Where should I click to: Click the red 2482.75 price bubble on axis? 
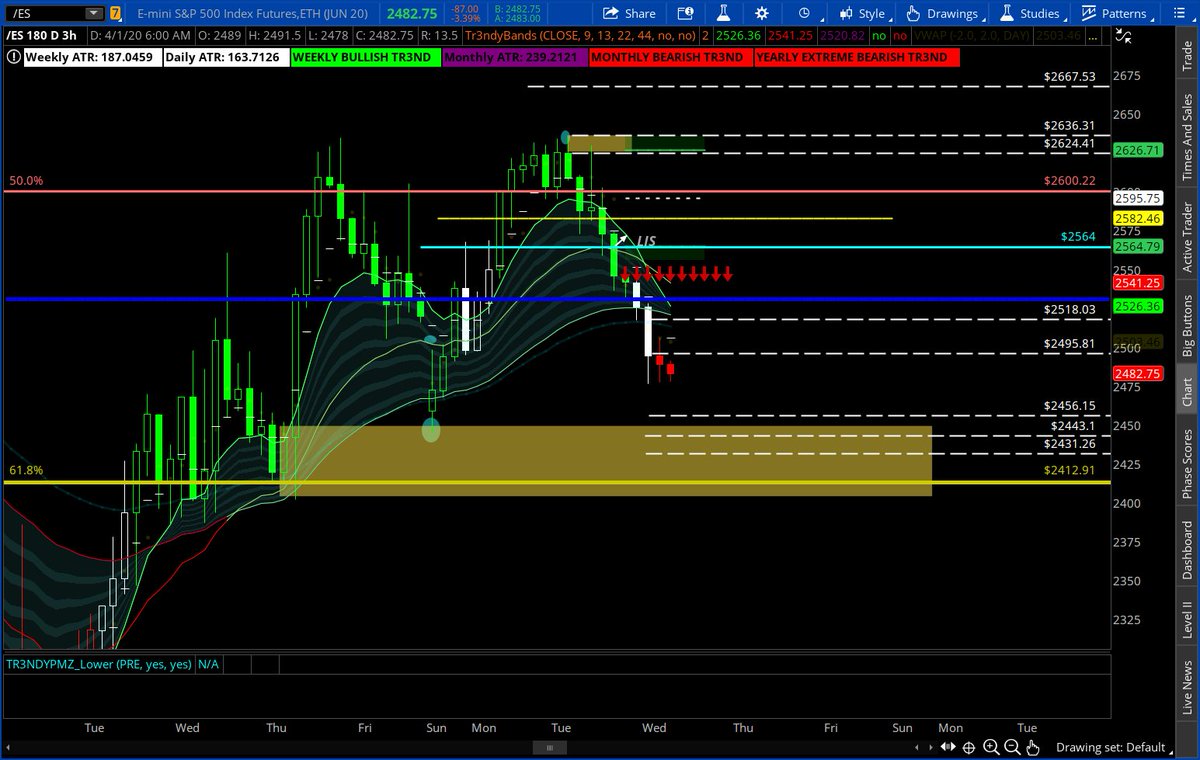click(1139, 373)
